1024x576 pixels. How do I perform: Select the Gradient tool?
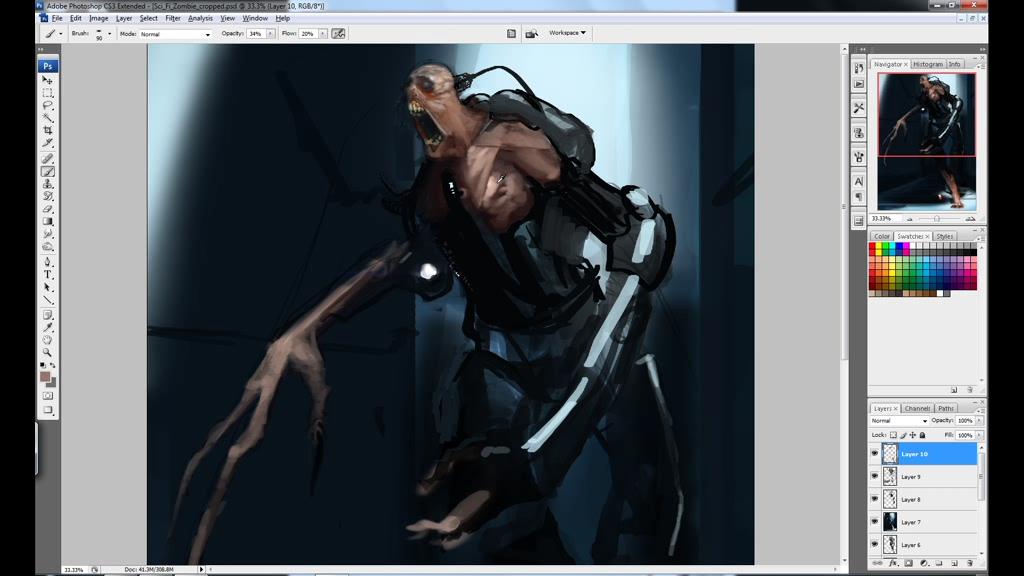tap(48, 221)
